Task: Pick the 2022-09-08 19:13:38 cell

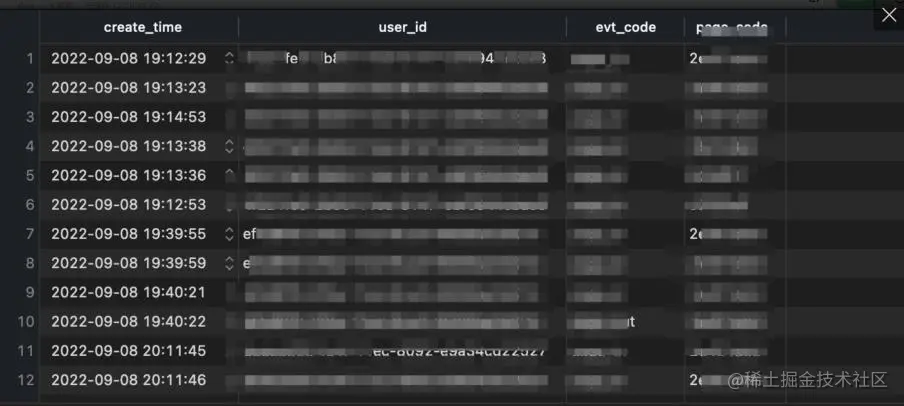Action: [129, 146]
